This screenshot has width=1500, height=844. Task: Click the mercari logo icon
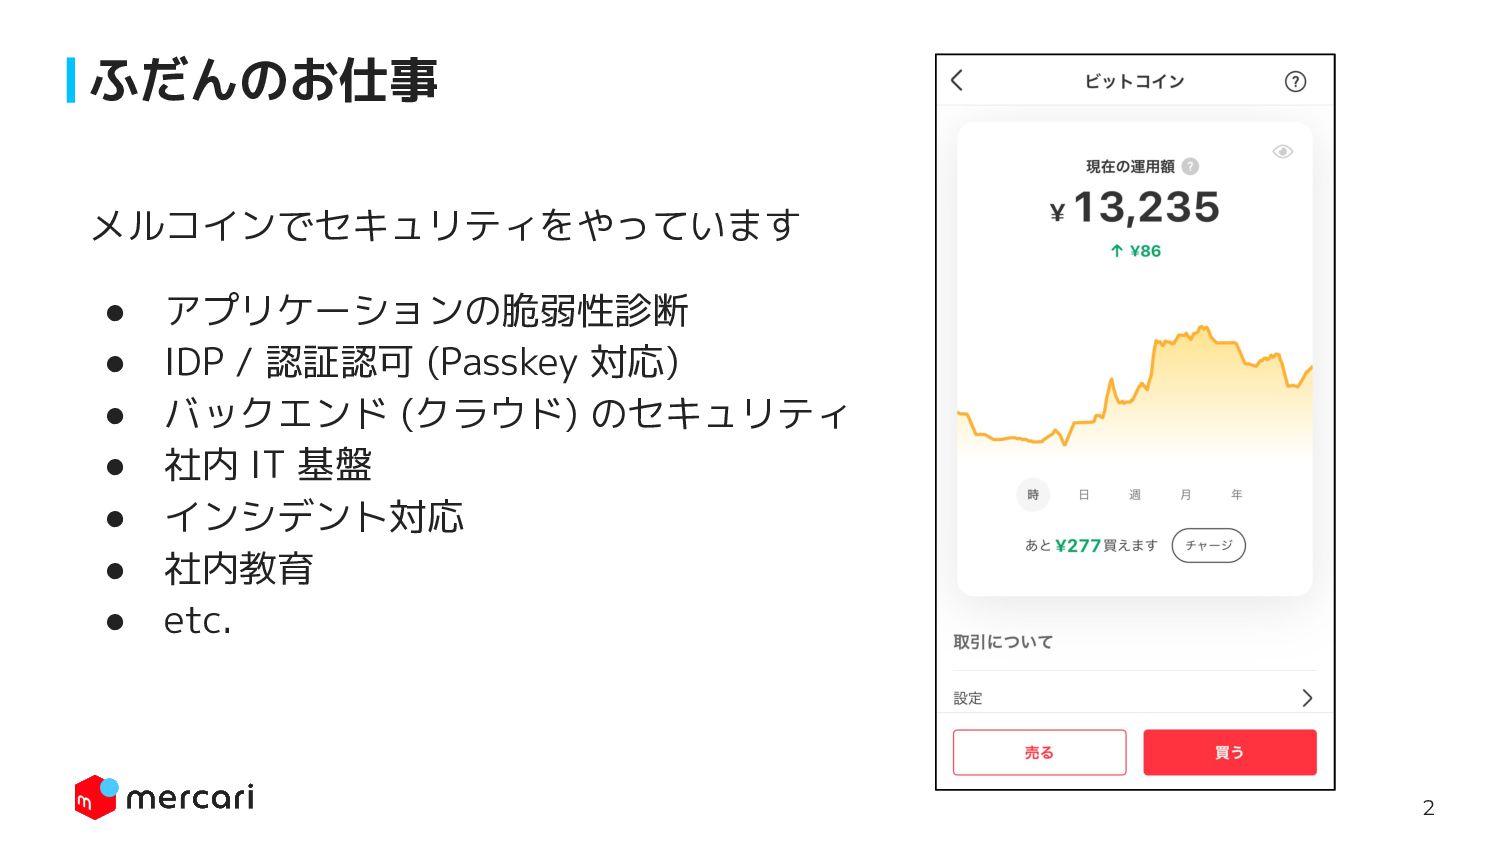pyautogui.click(x=96, y=797)
